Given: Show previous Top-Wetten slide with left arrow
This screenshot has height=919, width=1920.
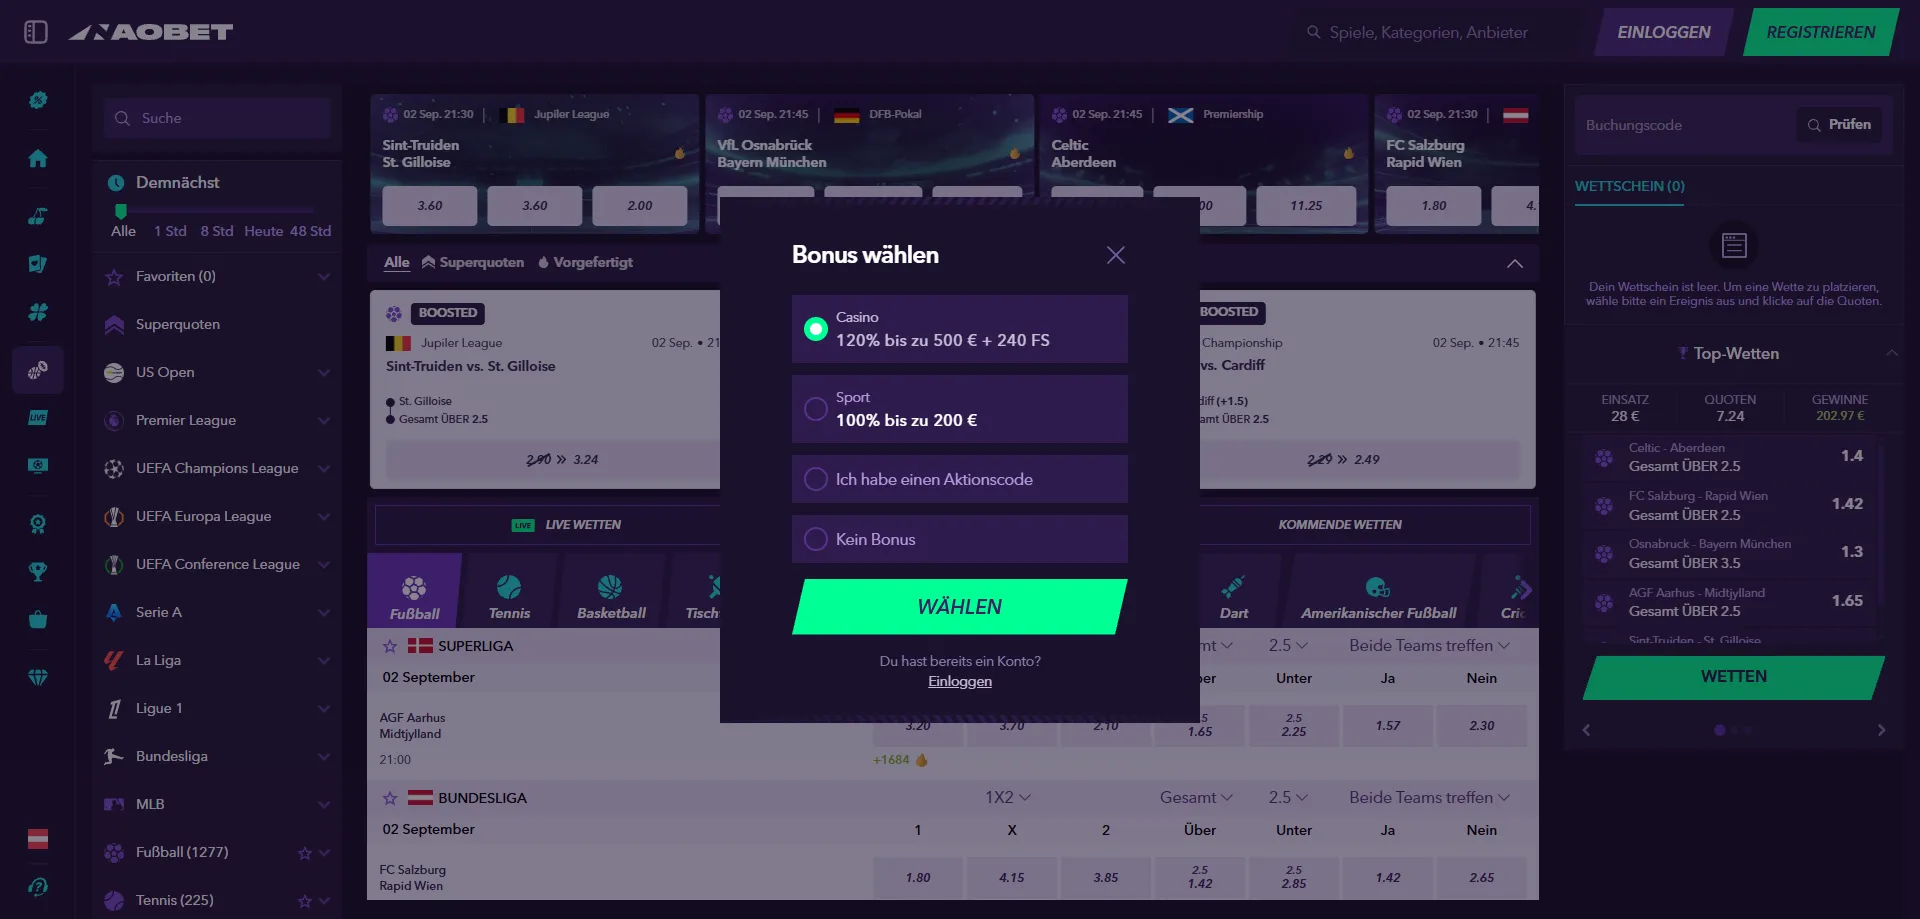Looking at the screenshot, I should (x=1586, y=730).
